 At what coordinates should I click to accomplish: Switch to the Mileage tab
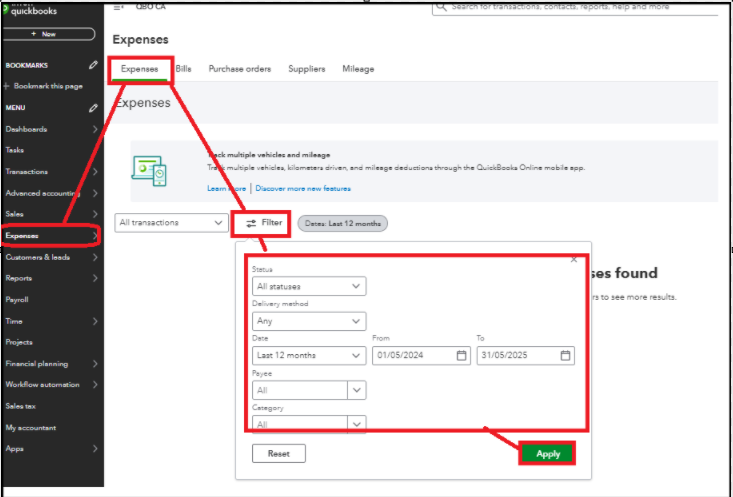point(358,69)
